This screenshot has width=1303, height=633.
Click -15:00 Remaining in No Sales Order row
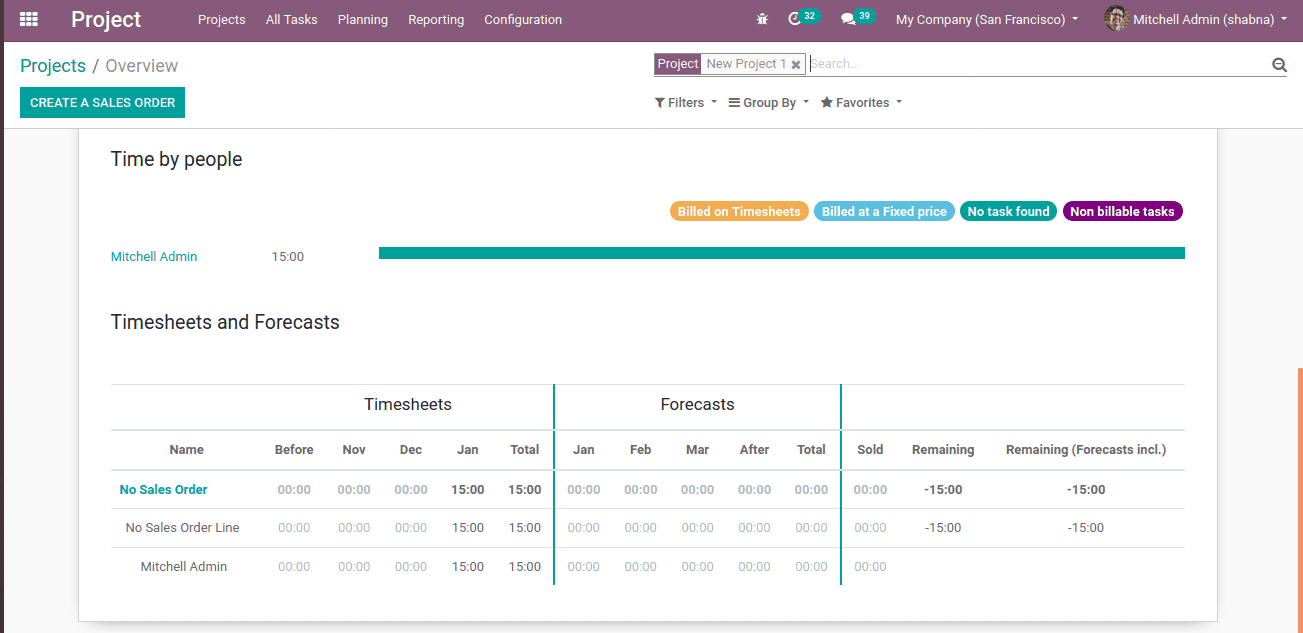pyautogui.click(x=943, y=489)
